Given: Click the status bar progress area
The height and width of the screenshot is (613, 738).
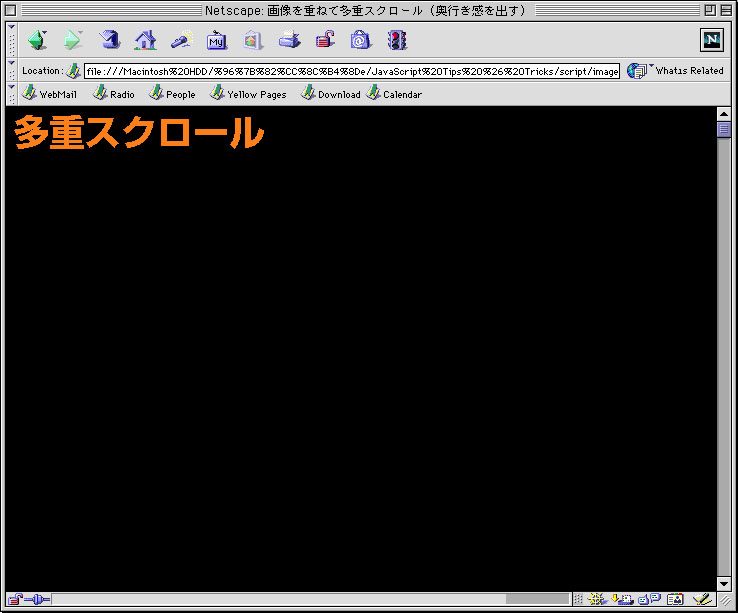Looking at the screenshot, I should coord(311,599).
